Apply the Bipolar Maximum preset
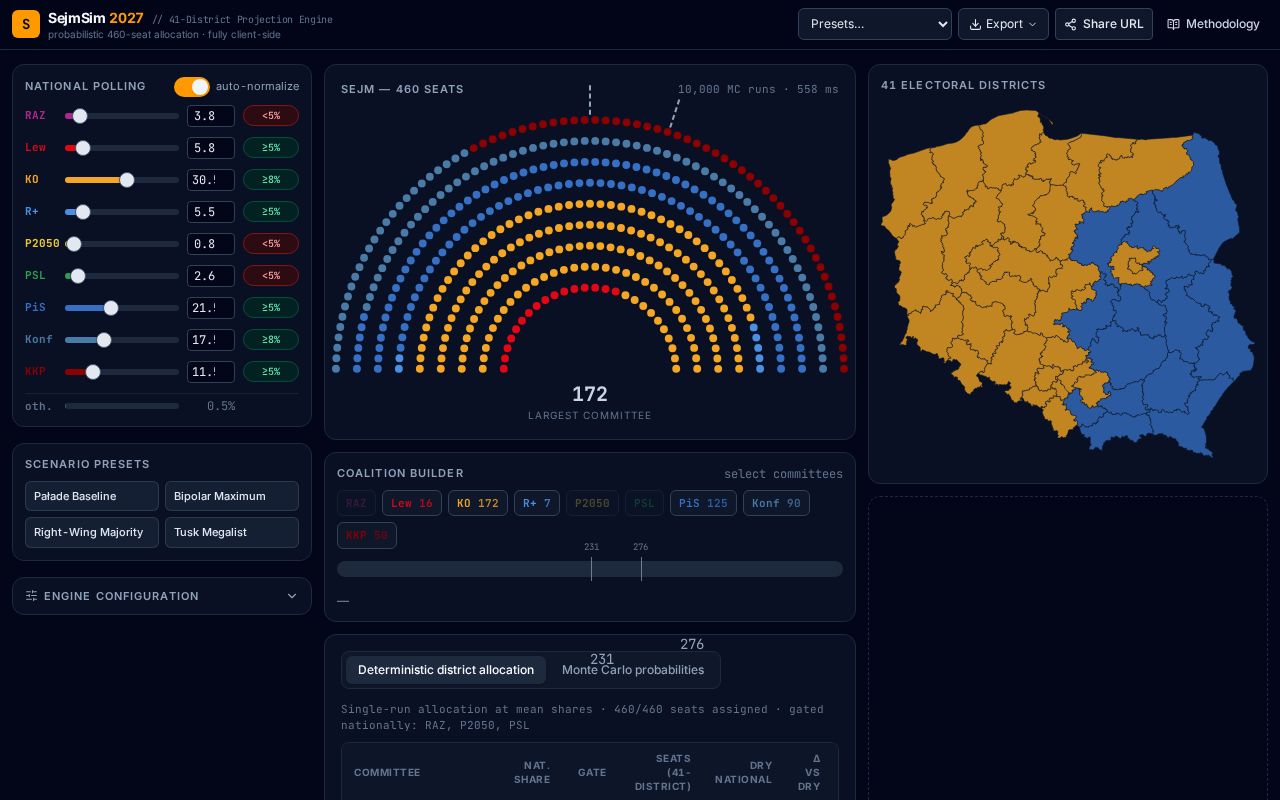Viewport: 1280px width, 800px height. pos(232,496)
